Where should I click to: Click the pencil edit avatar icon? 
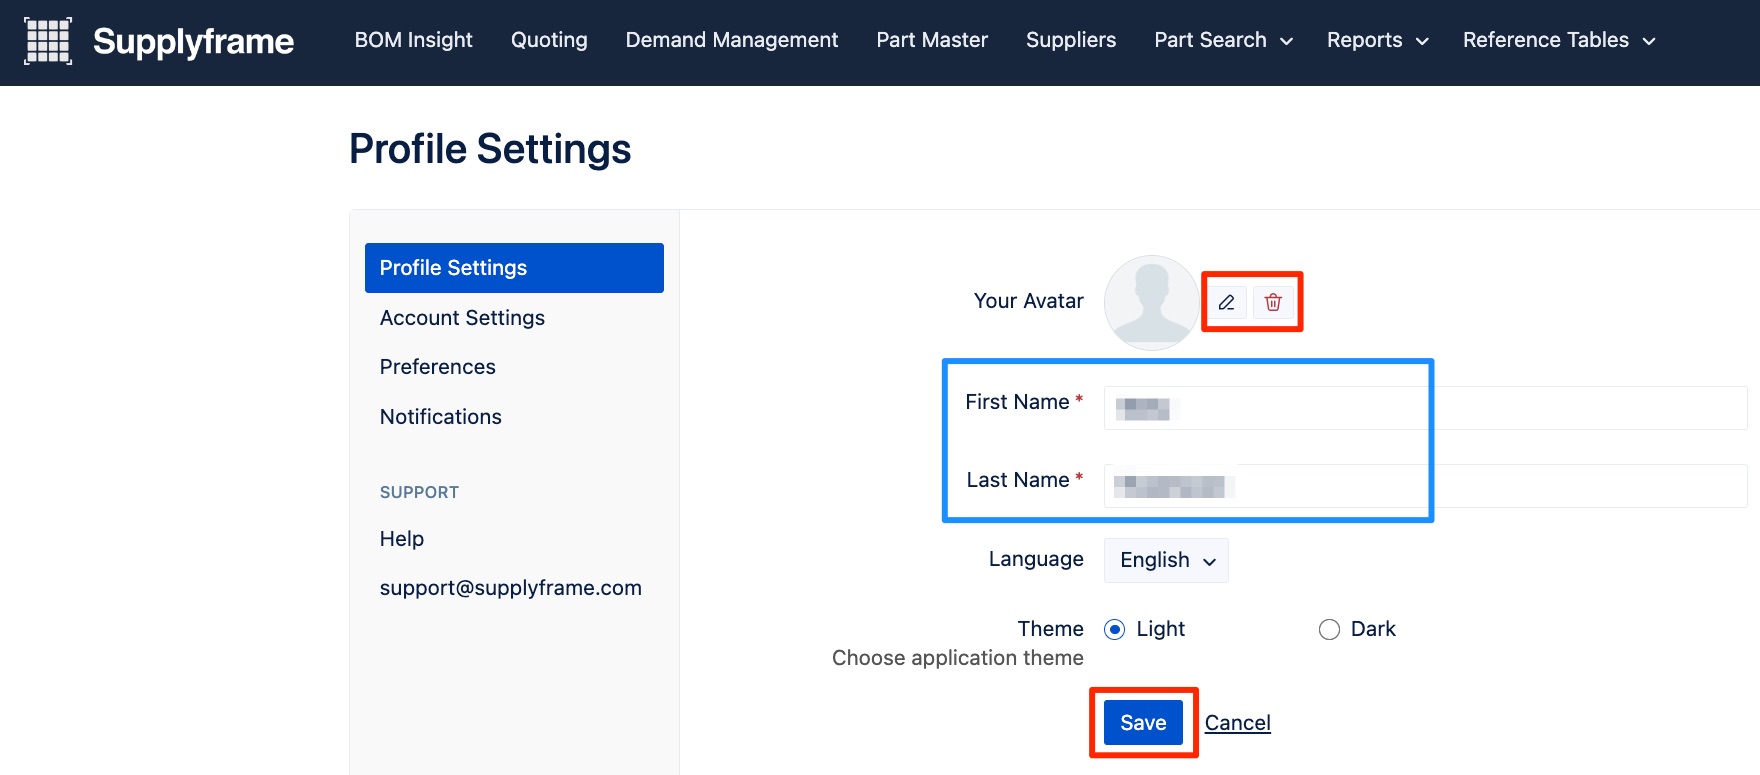pos(1226,302)
